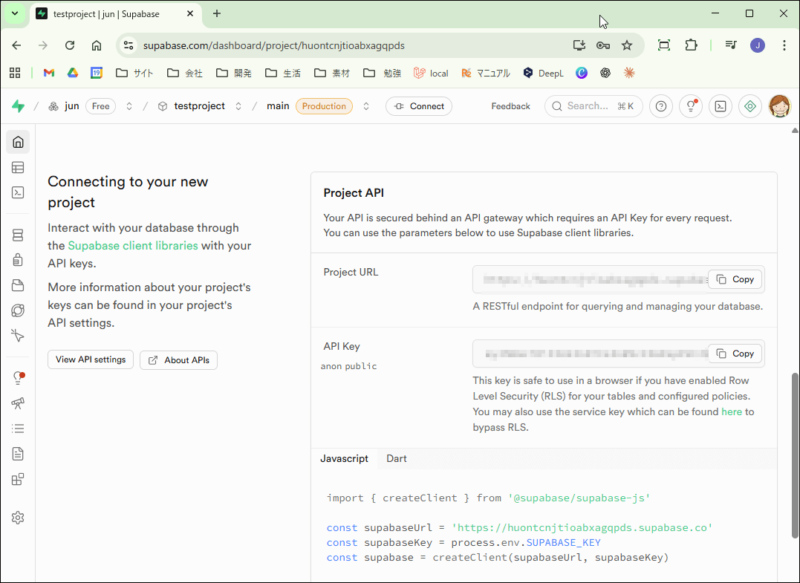Screen dimensions: 800x583
Task: Open the Storage bucket icon
Action: tap(17, 286)
